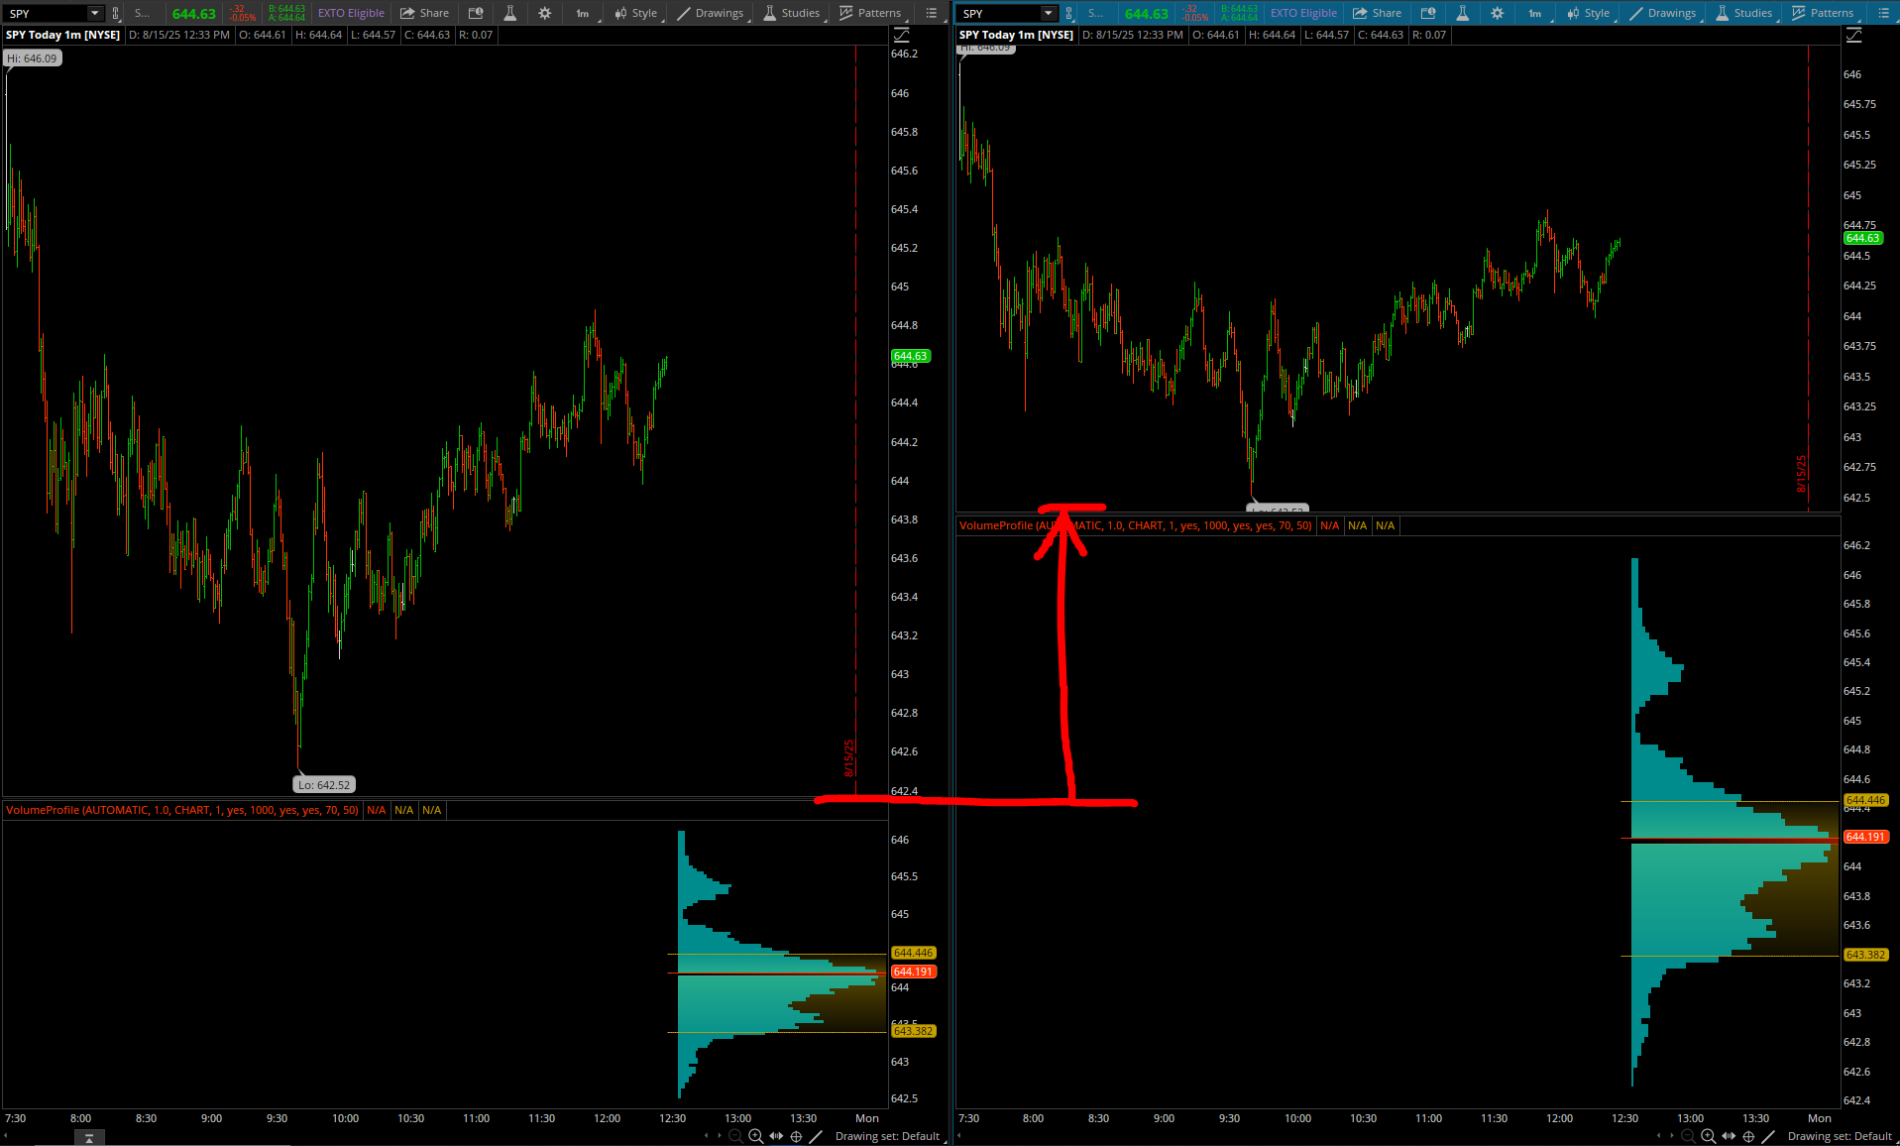
Task: Click the expand-arrows icon at left chart bottom
Action: (776, 1136)
